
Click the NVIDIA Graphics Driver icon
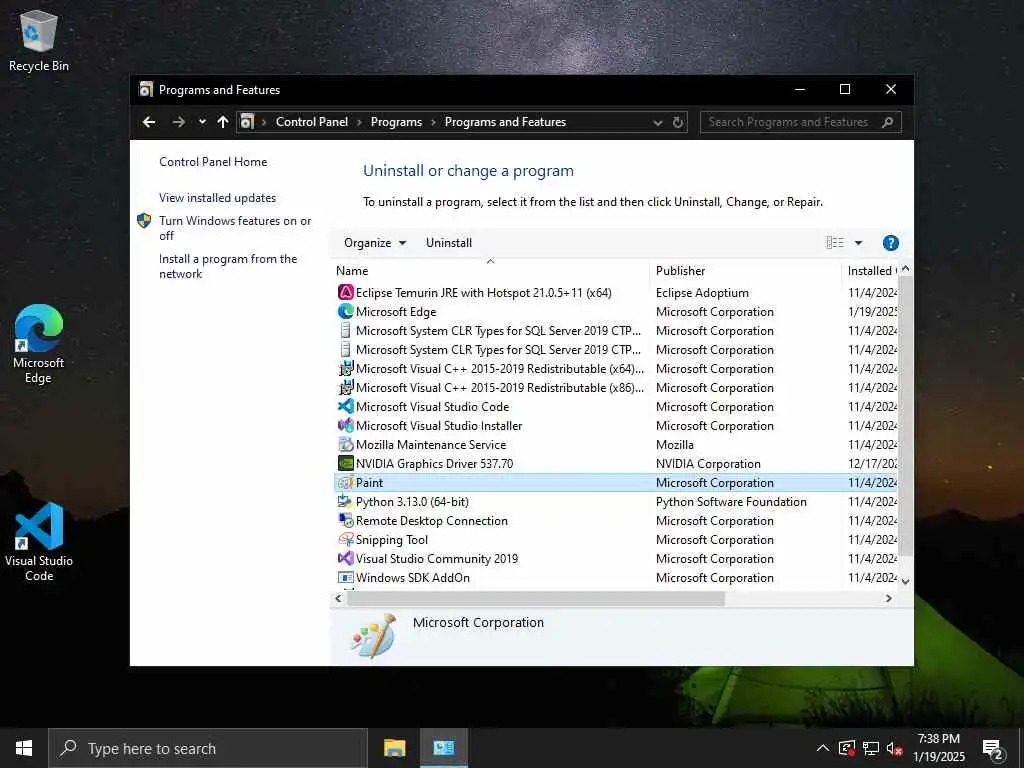pyautogui.click(x=345, y=463)
